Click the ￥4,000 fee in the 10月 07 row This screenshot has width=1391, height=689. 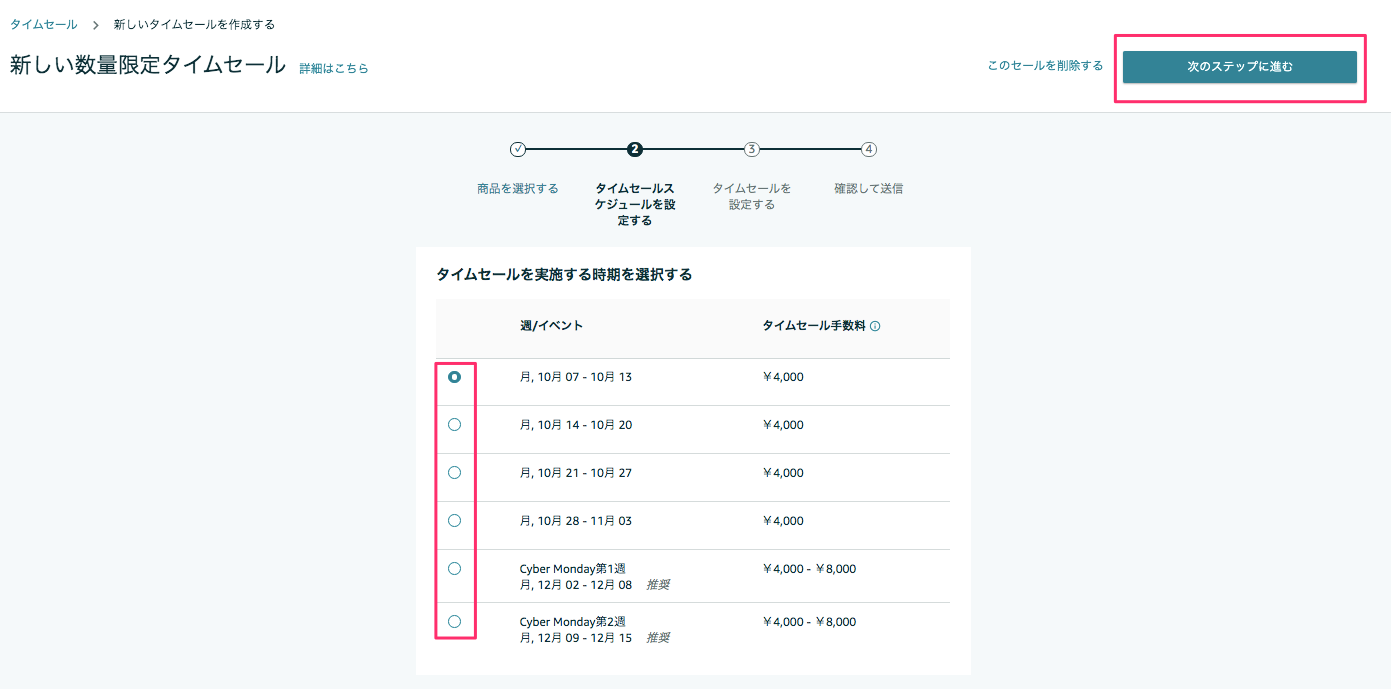pyautogui.click(x=783, y=377)
